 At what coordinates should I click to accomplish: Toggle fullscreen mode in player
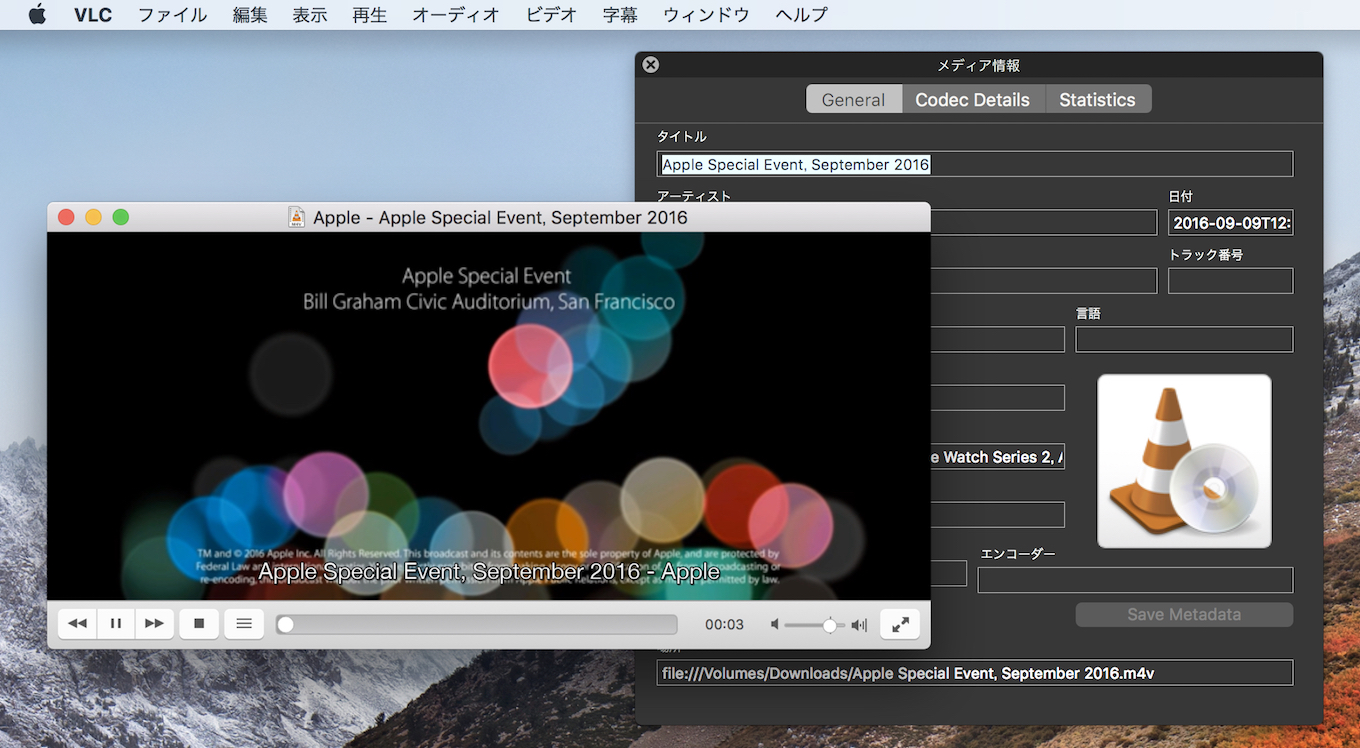pos(900,624)
